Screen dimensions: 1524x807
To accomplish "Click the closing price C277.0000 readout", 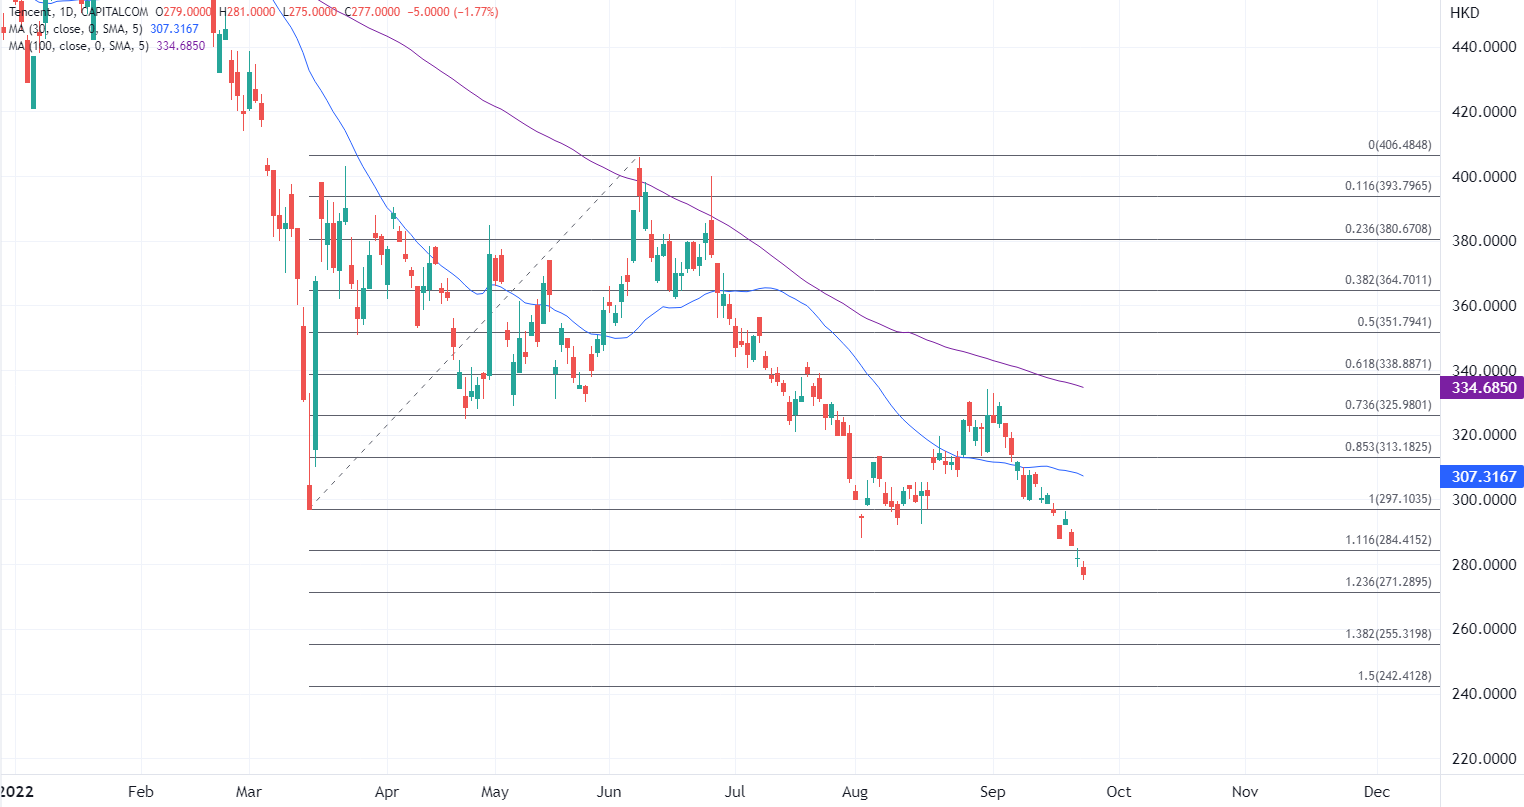I will 371,12.
